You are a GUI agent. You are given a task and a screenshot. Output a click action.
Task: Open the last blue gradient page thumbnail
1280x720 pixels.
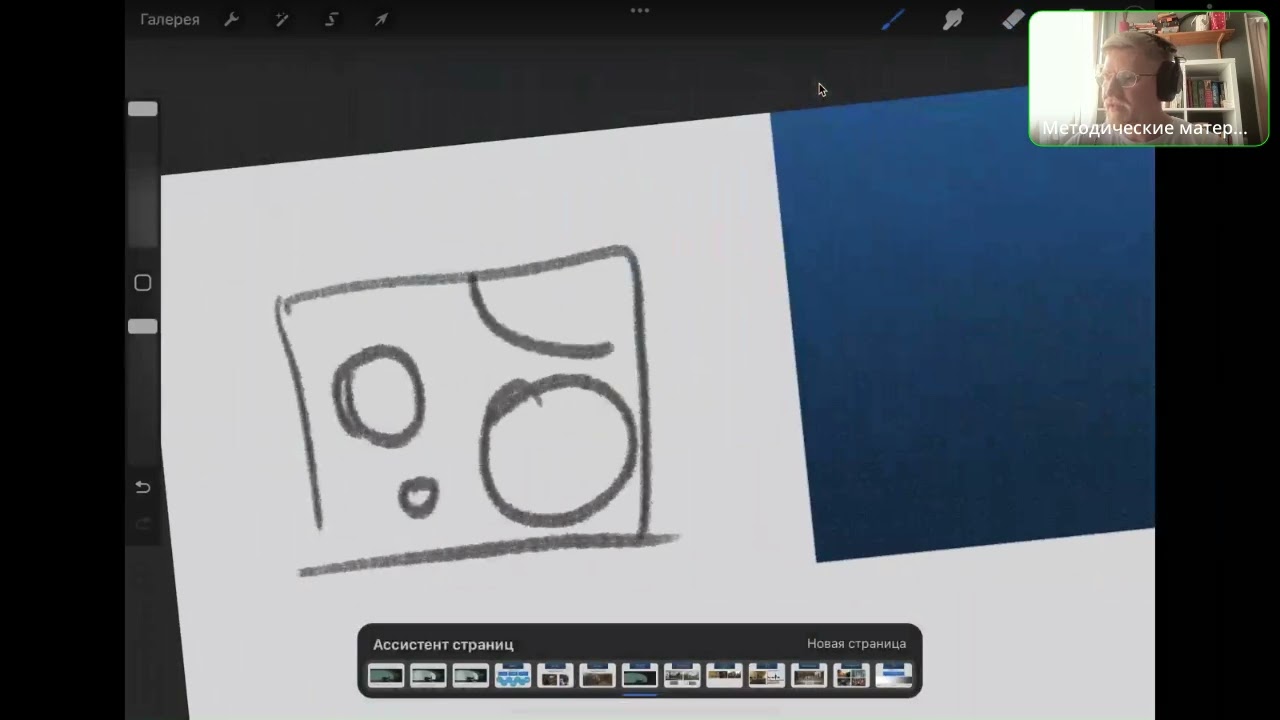click(894, 676)
